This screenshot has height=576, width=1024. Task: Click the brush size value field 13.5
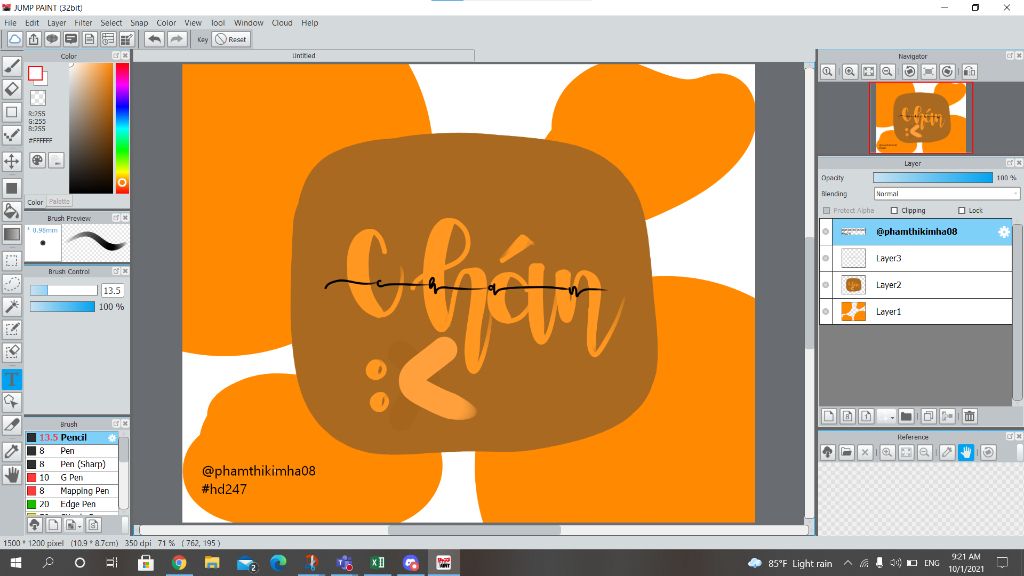(112, 291)
